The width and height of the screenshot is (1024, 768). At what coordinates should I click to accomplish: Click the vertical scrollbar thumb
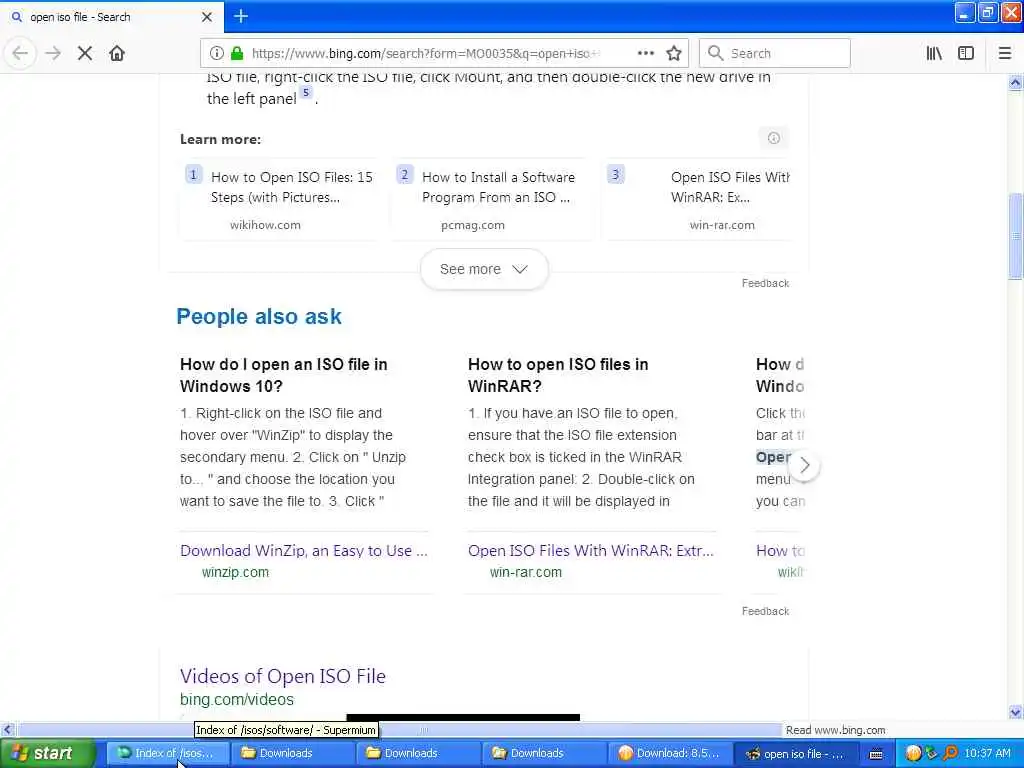[x=1016, y=236]
